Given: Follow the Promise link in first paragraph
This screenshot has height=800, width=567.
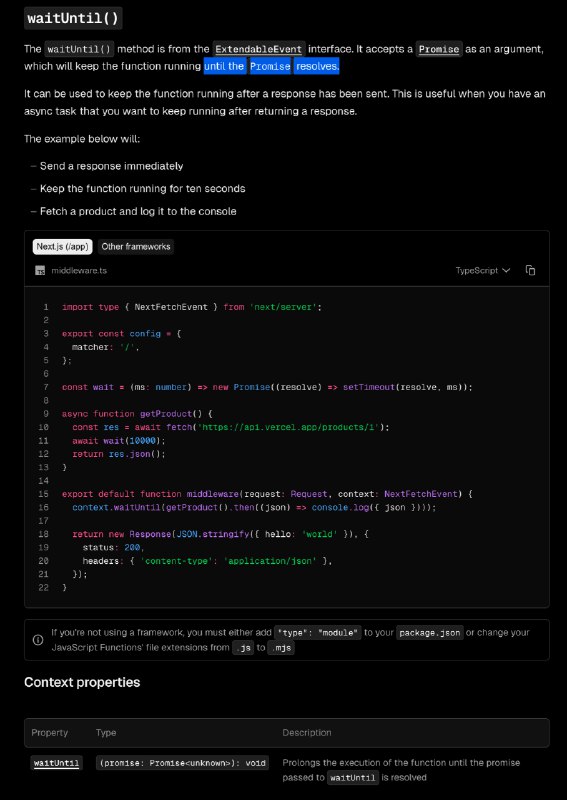Looking at the screenshot, I should coord(439,49).
